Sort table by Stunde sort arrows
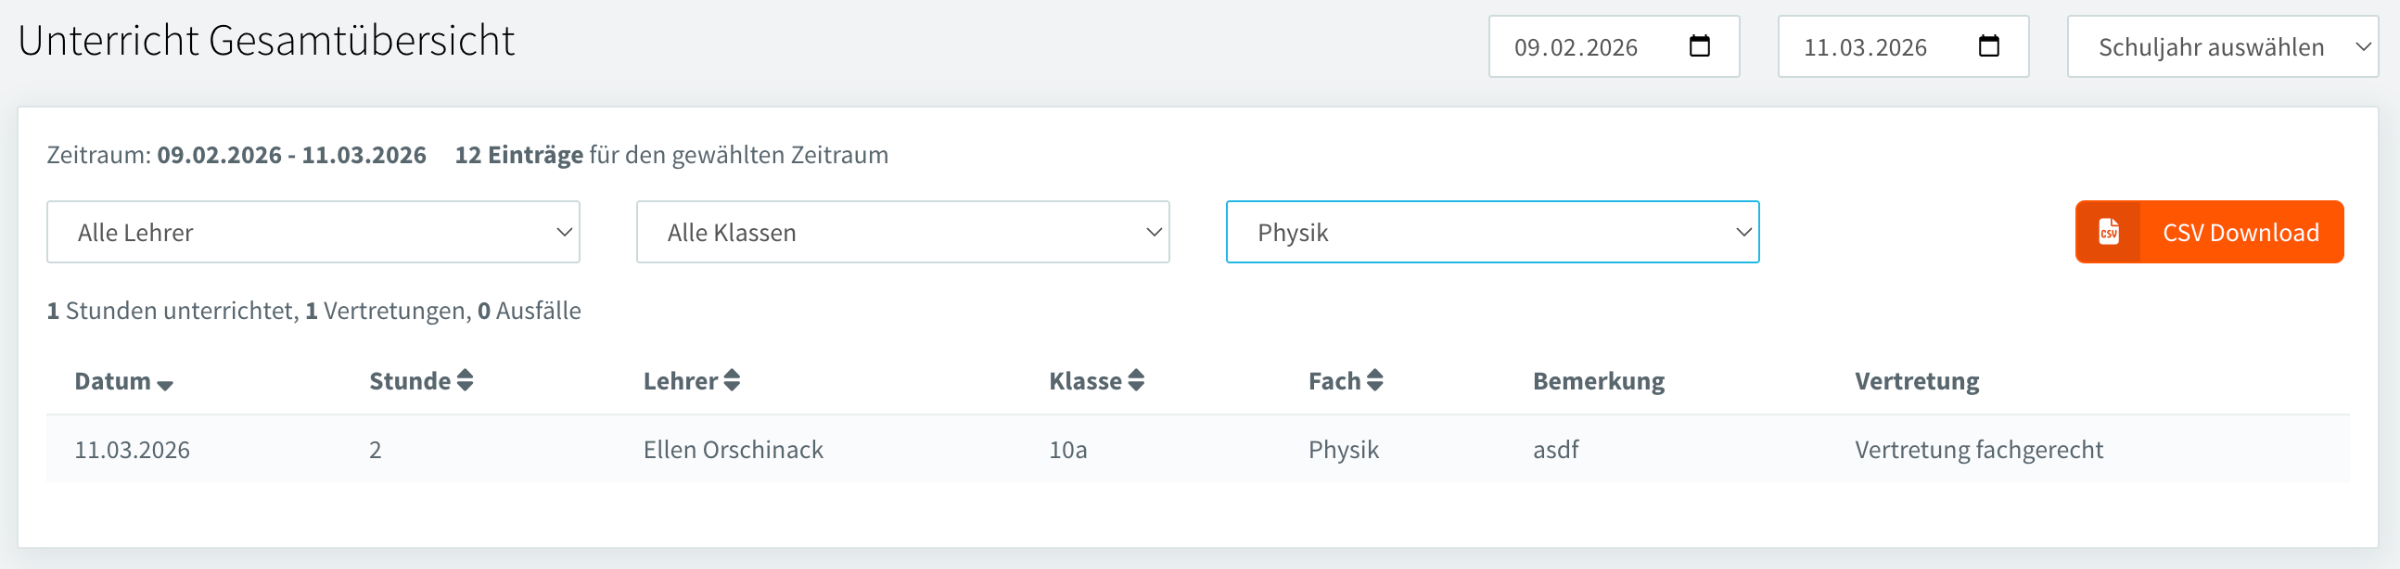2400x569 pixels. [465, 381]
